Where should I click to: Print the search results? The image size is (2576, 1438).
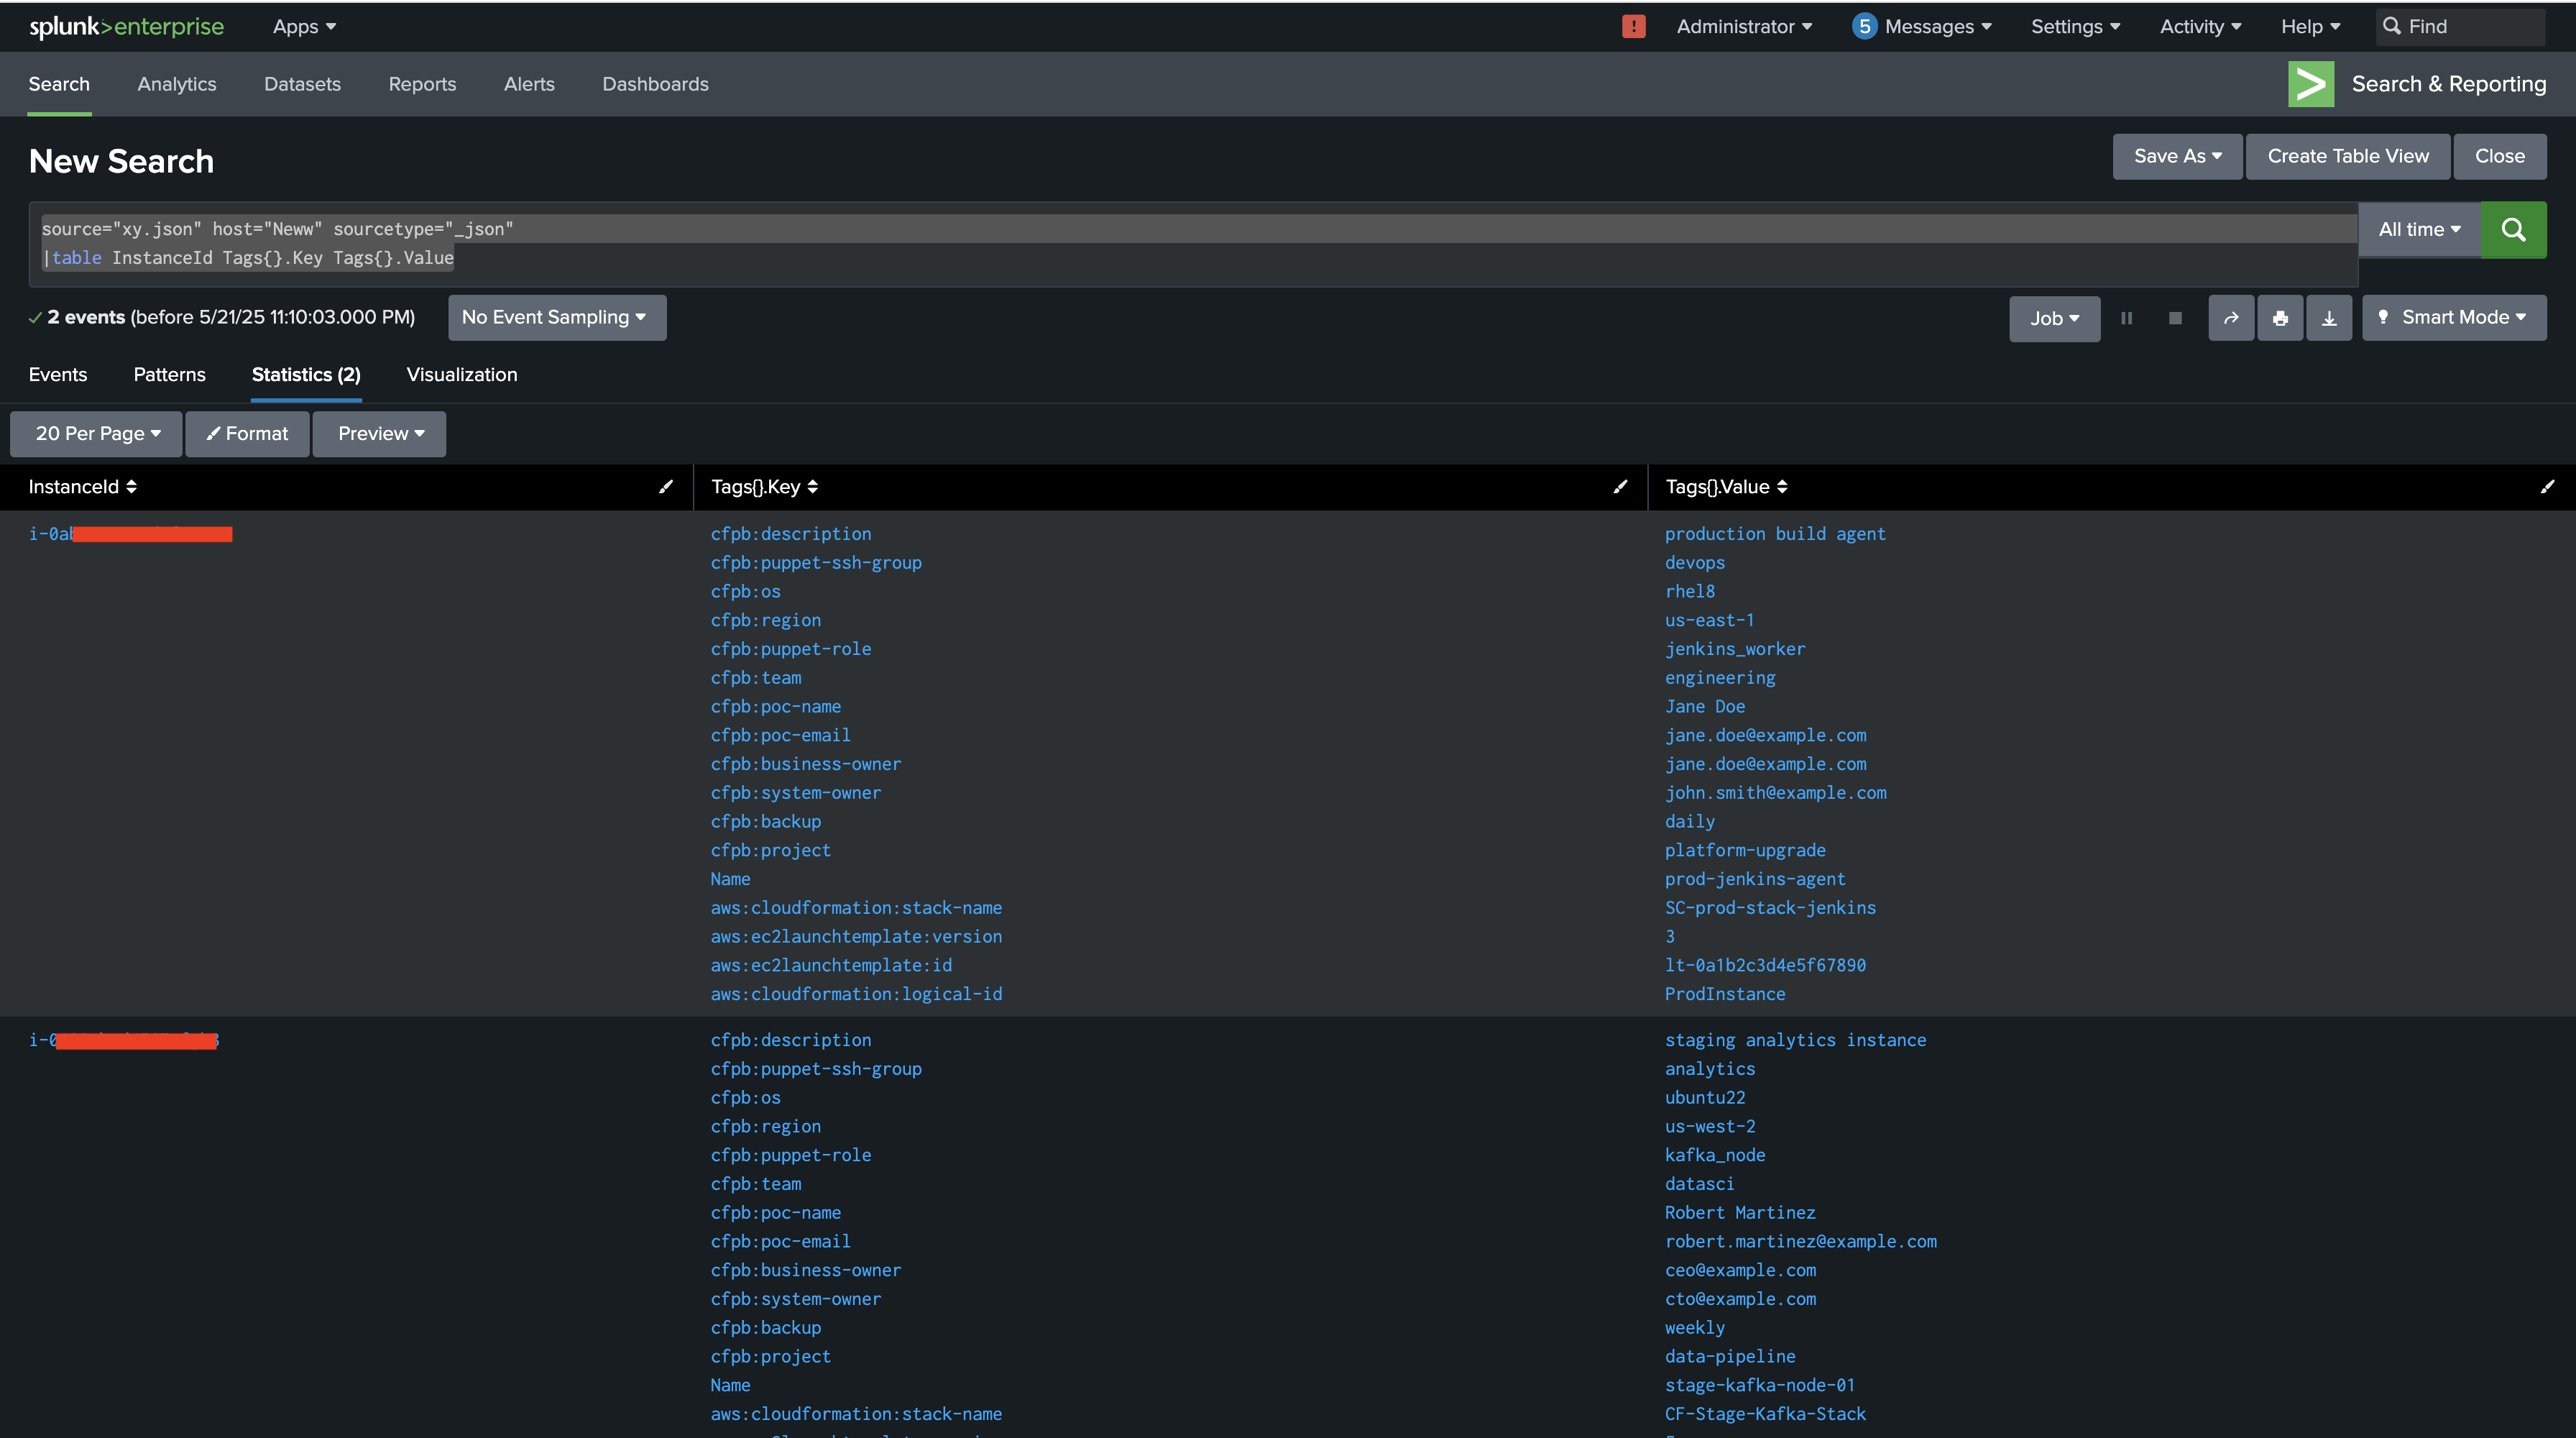click(x=2280, y=317)
